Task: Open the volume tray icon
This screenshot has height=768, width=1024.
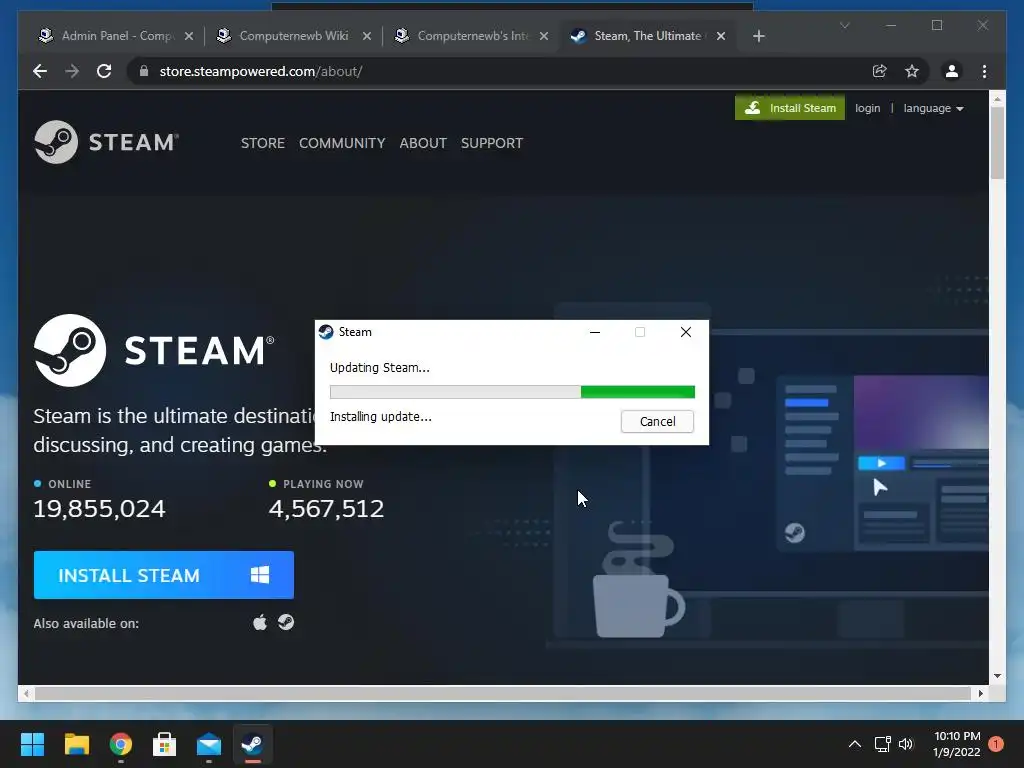Action: tap(906, 744)
